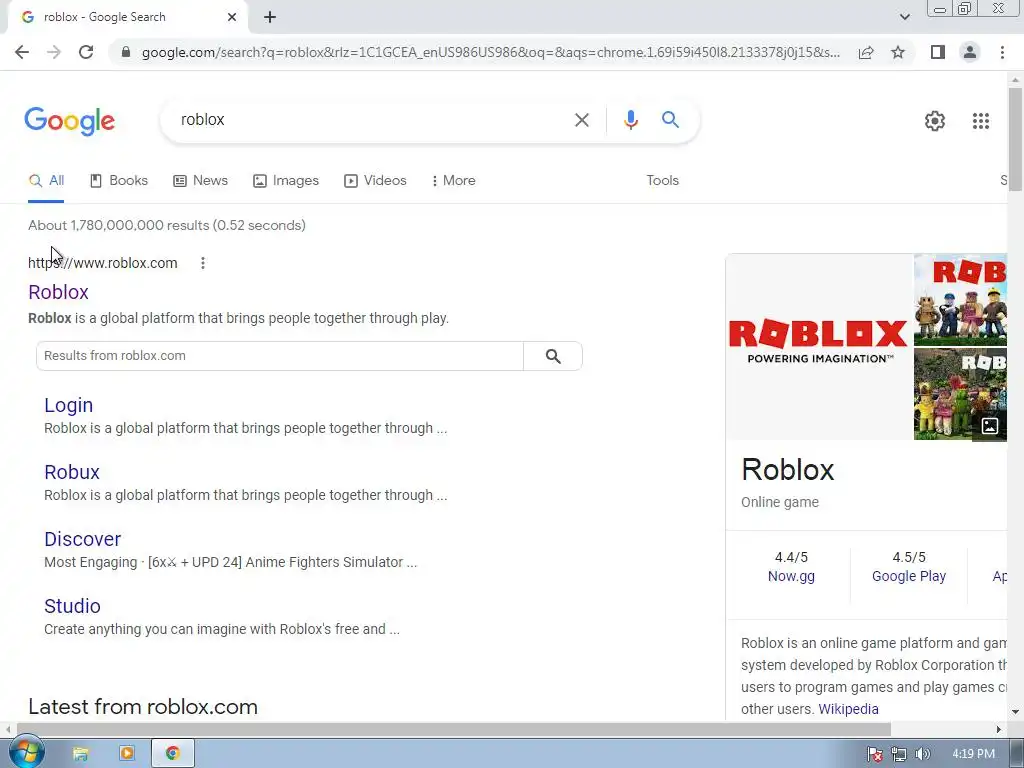The height and width of the screenshot is (768, 1024).
Task: Open the Google apps grid
Action: pyautogui.click(x=980, y=121)
